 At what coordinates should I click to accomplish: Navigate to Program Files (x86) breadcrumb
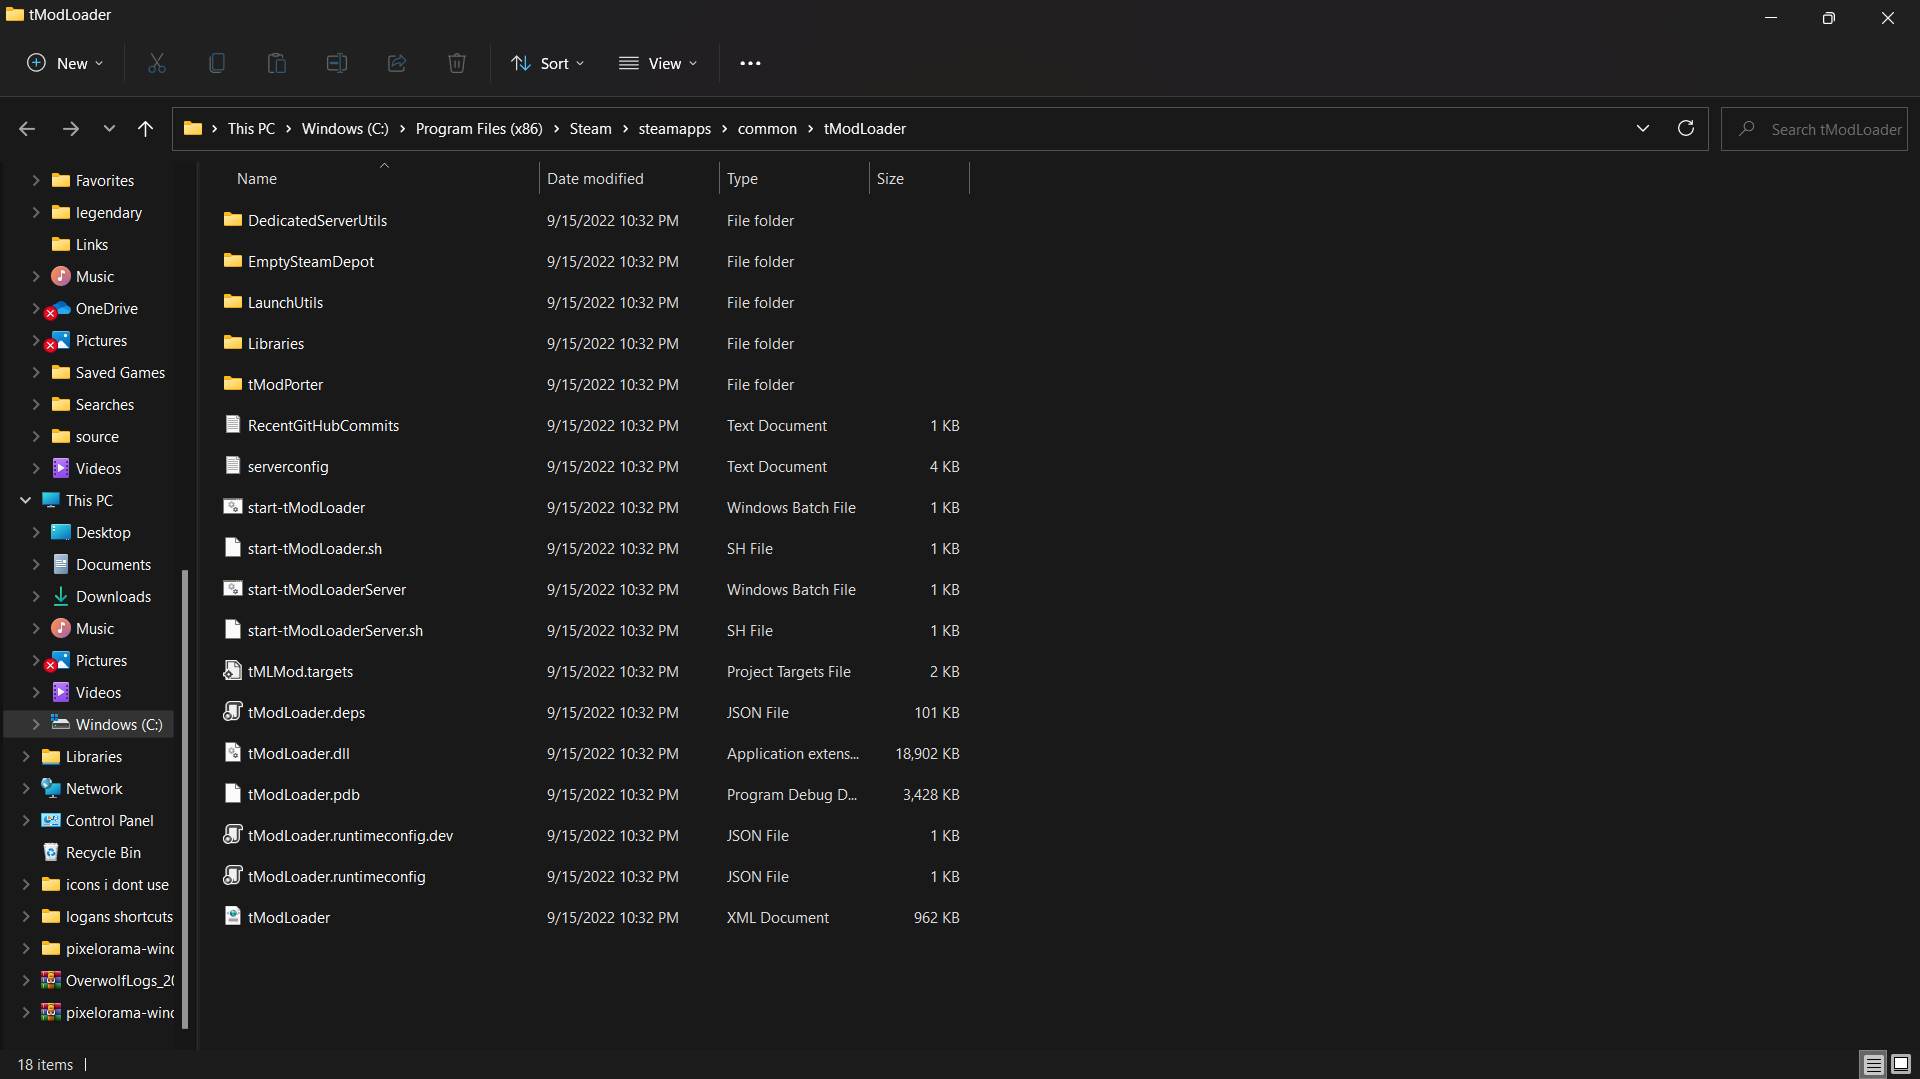479,129
